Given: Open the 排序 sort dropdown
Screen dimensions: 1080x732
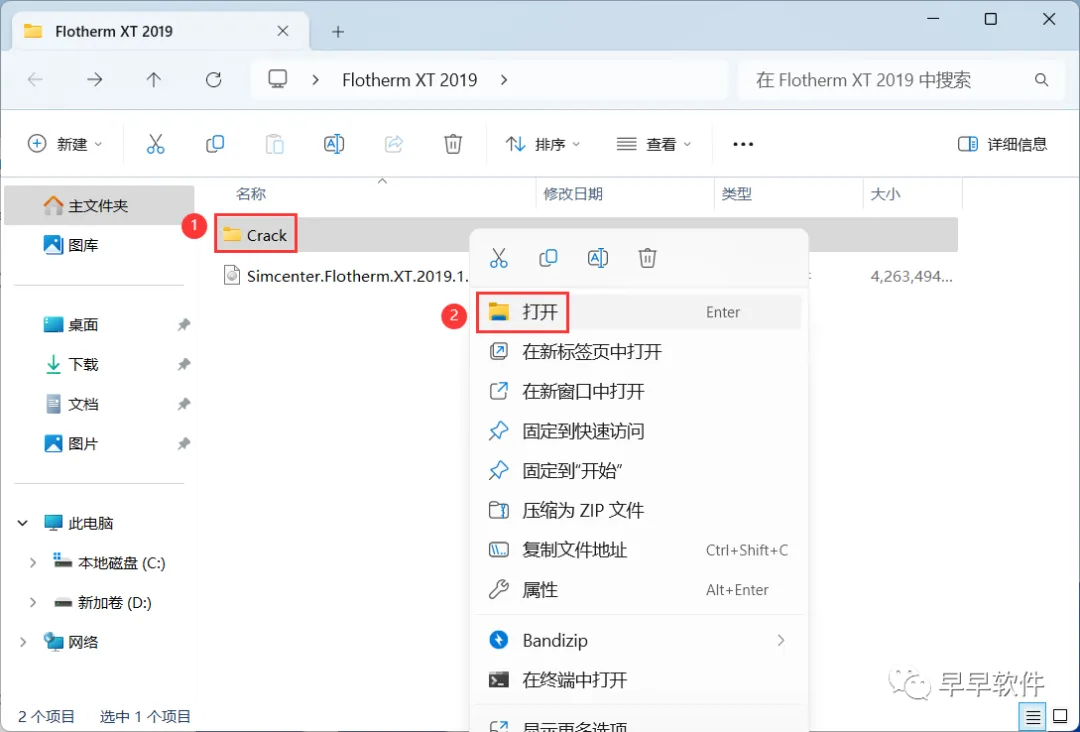Looking at the screenshot, I should [x=543, y=144].
